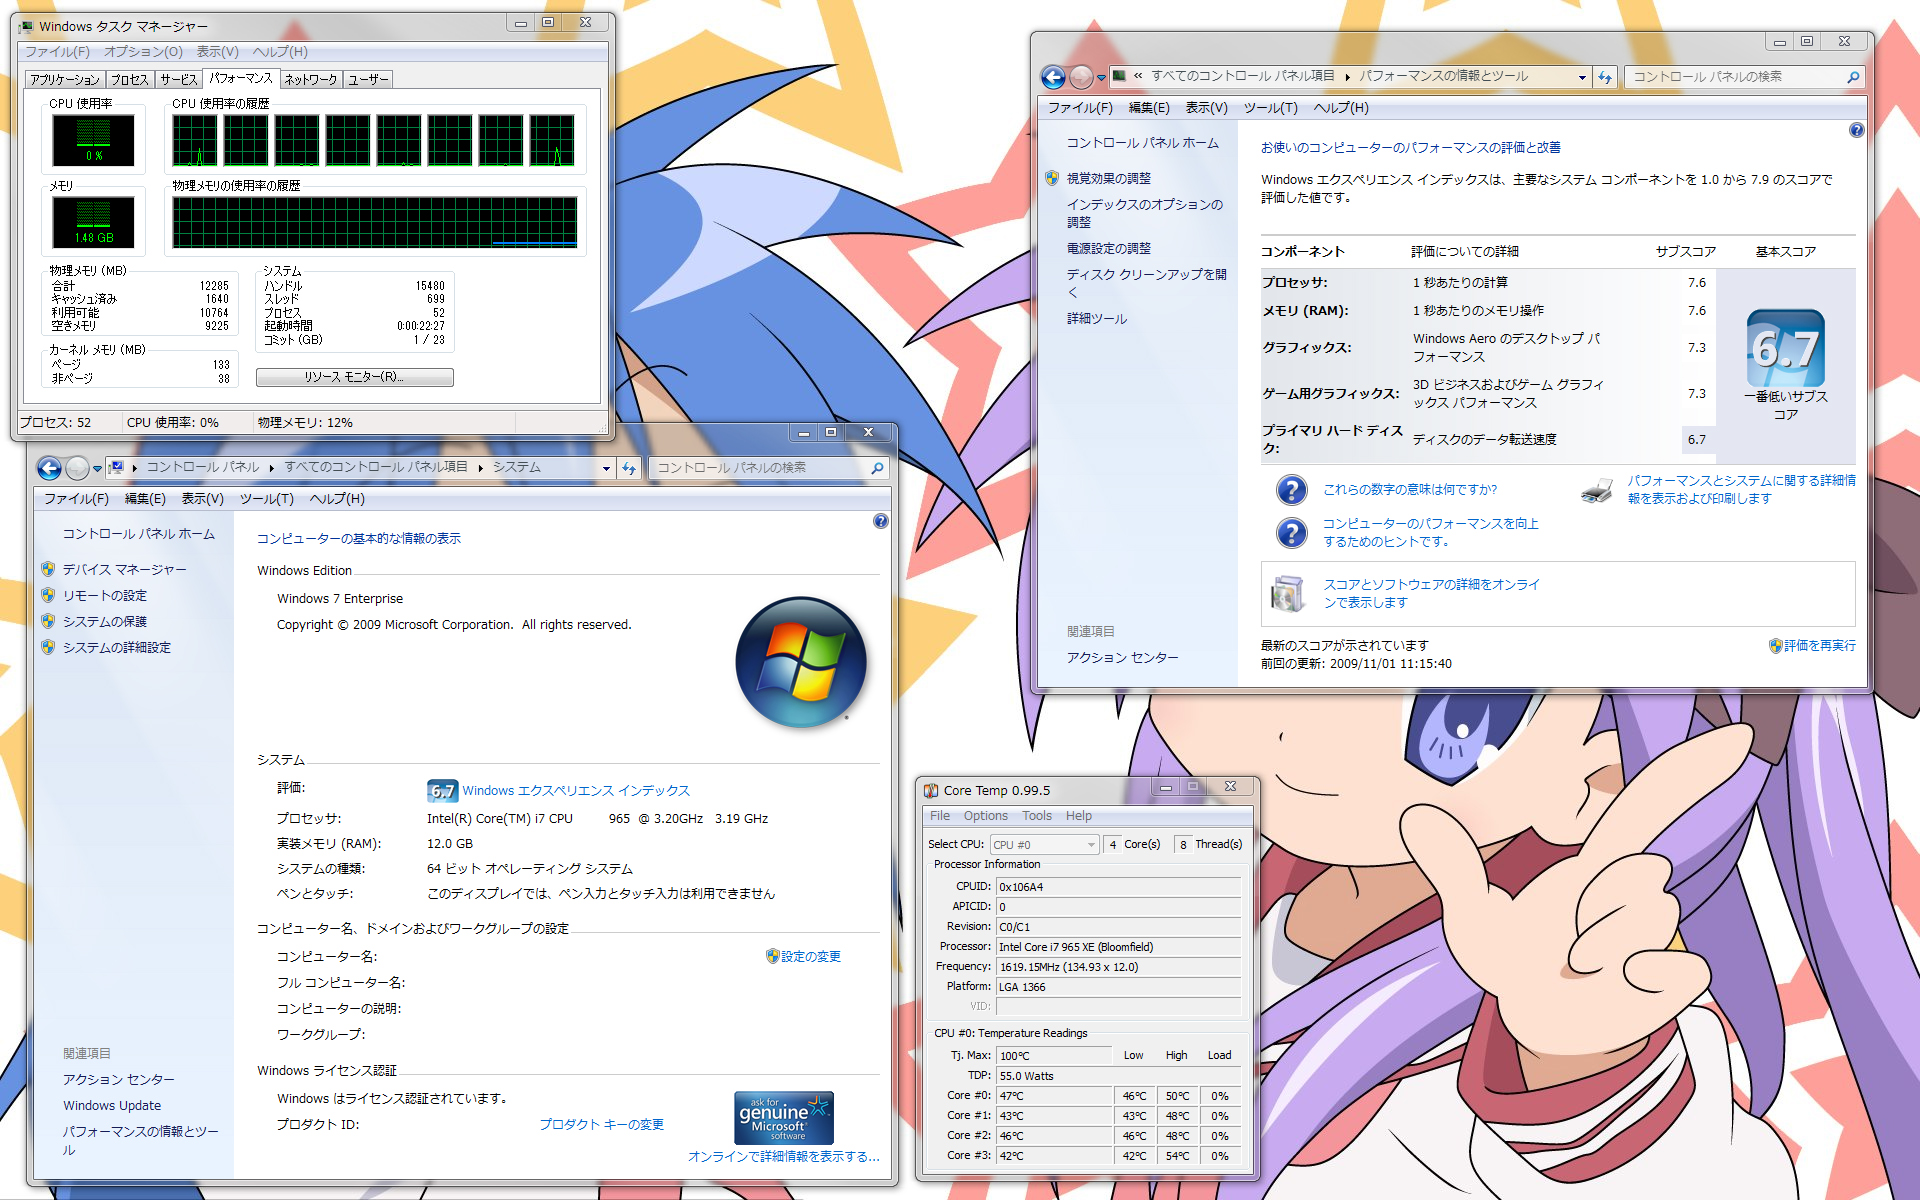Click リソース モニター(R)... button
The image size is (1920, 1200).
coord(354,377)
